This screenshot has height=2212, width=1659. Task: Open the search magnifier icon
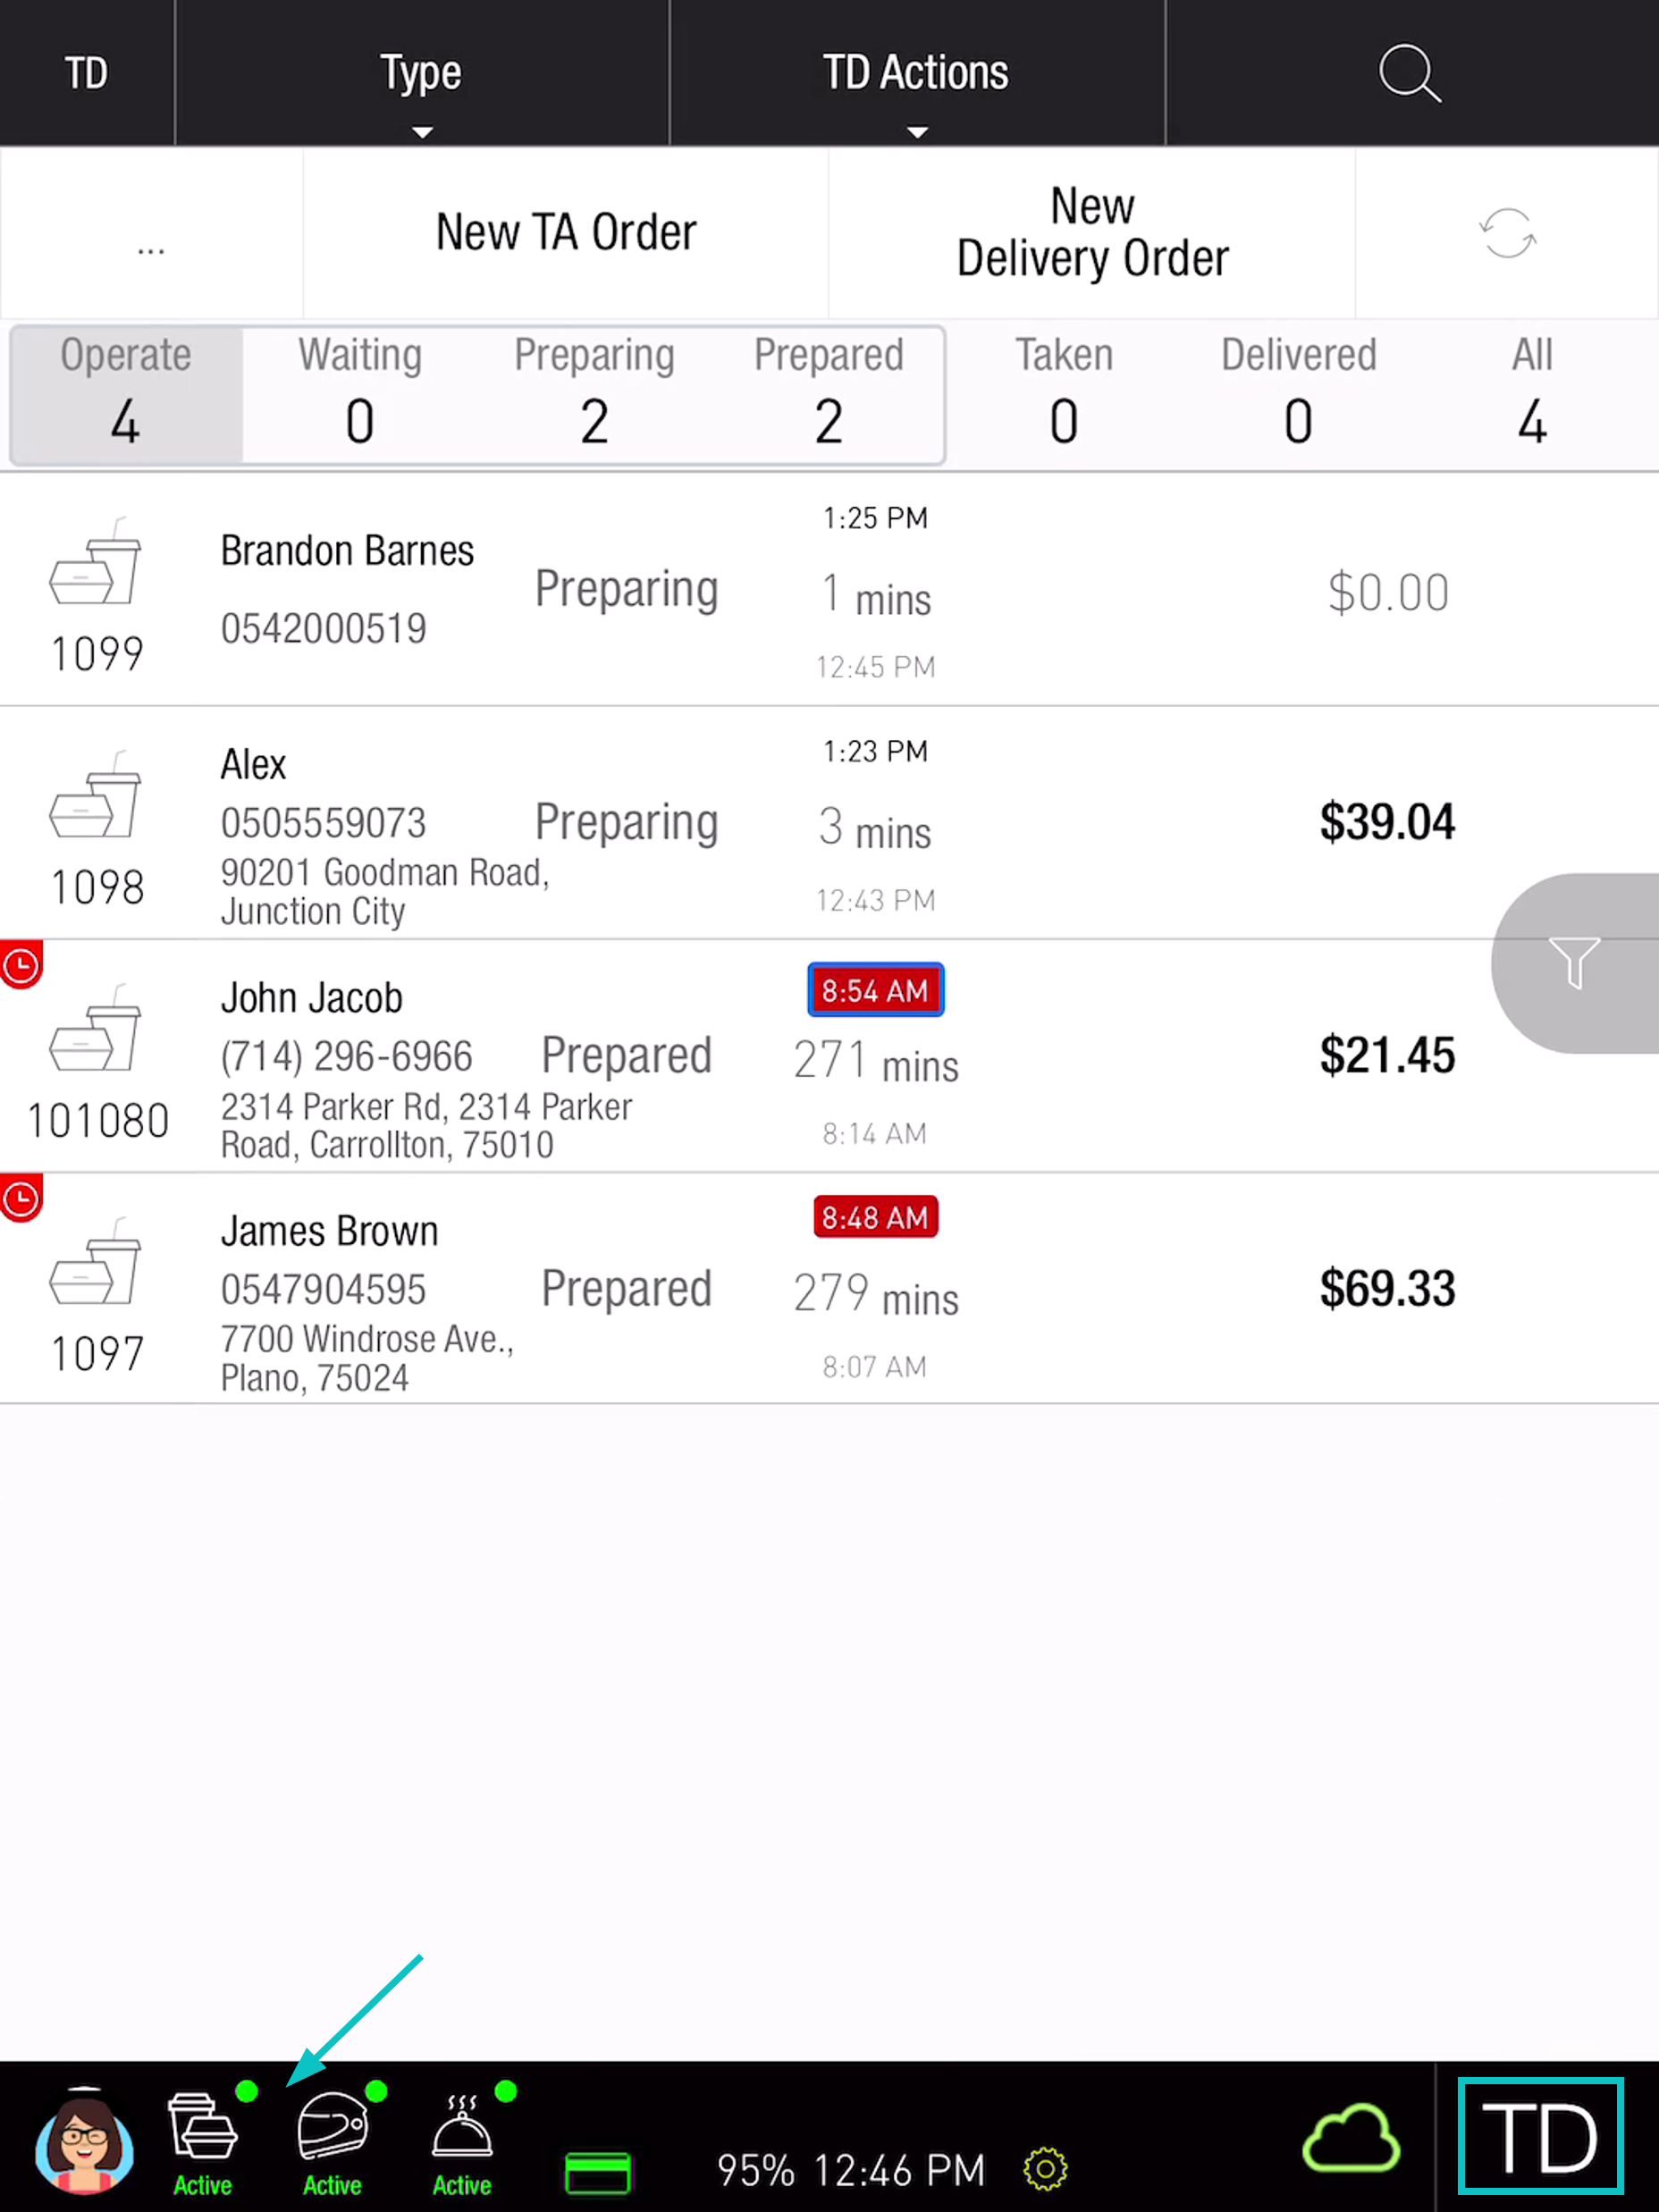click(x=1410, y=73)
